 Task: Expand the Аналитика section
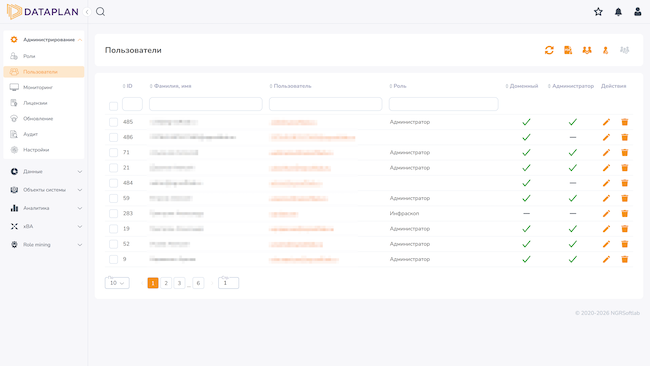click(80, 208)
